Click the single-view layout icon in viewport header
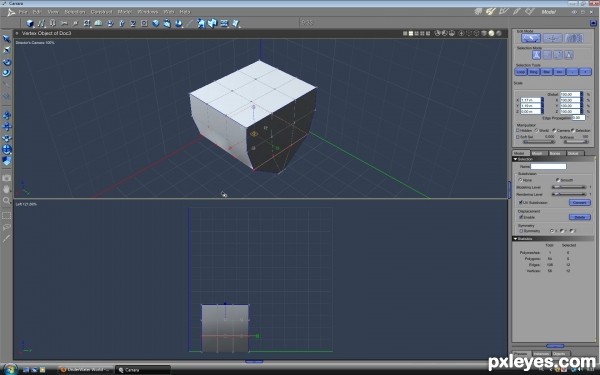The image size is (600, 375). tap(405, 34)
